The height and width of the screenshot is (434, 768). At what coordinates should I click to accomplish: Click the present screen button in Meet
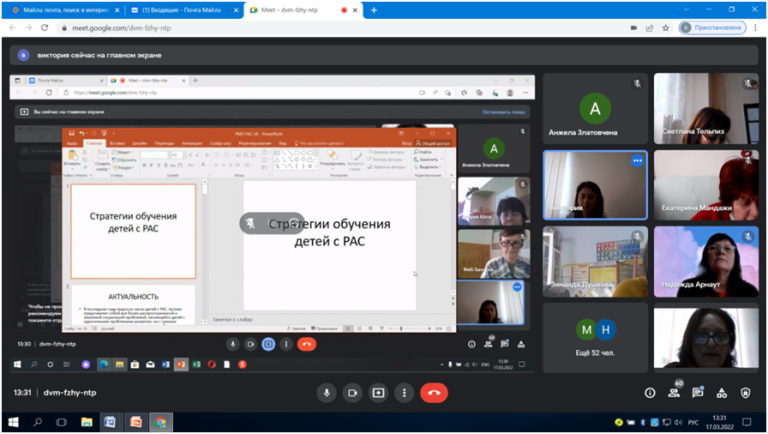[x=379, y=393]
